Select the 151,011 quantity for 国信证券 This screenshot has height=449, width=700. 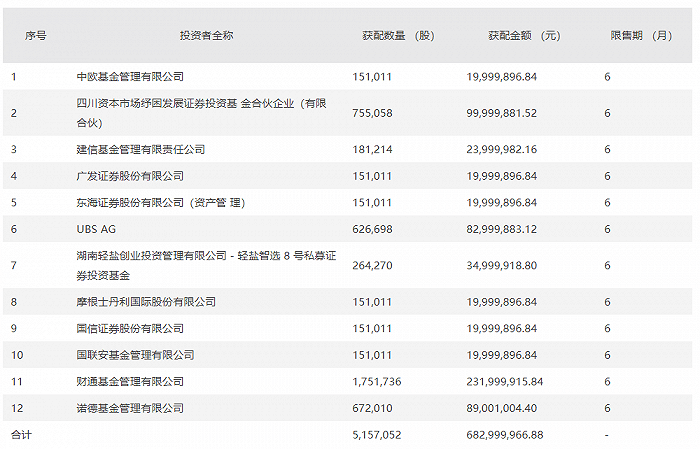[372, 328]
